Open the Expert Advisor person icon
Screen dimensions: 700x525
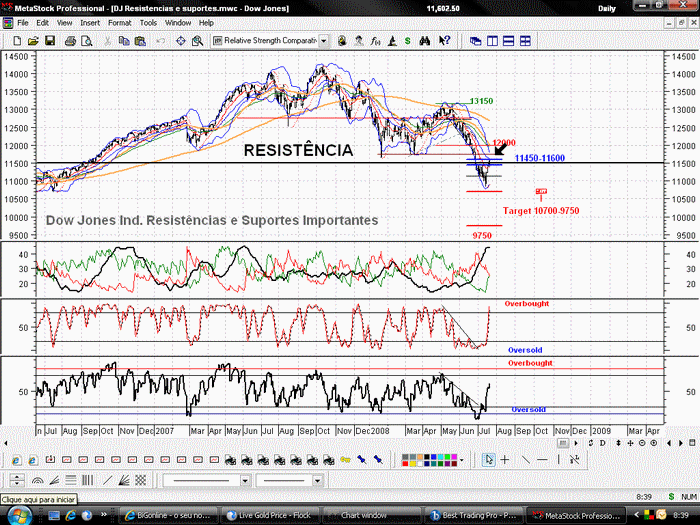click(x=358, y=41)
